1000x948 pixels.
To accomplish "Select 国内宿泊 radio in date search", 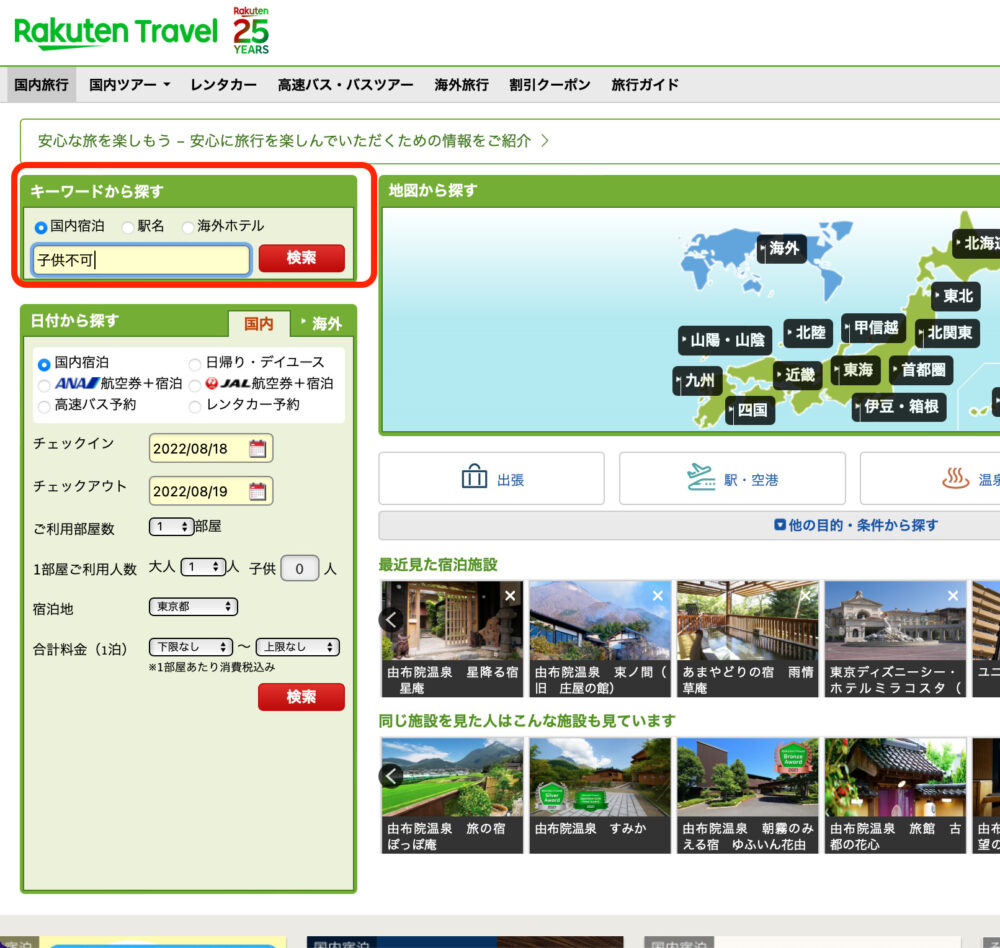I will (x=44, y=364).
